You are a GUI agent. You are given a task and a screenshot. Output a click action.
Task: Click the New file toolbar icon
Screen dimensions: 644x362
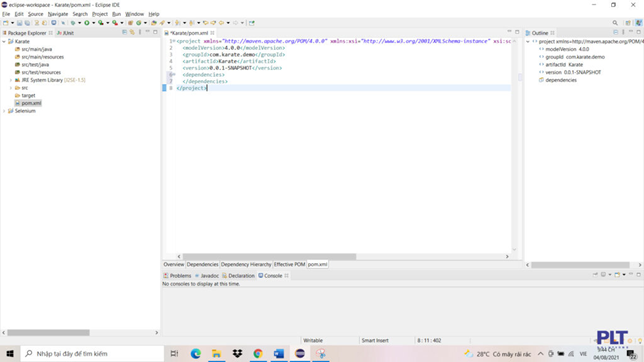(6, 23)
